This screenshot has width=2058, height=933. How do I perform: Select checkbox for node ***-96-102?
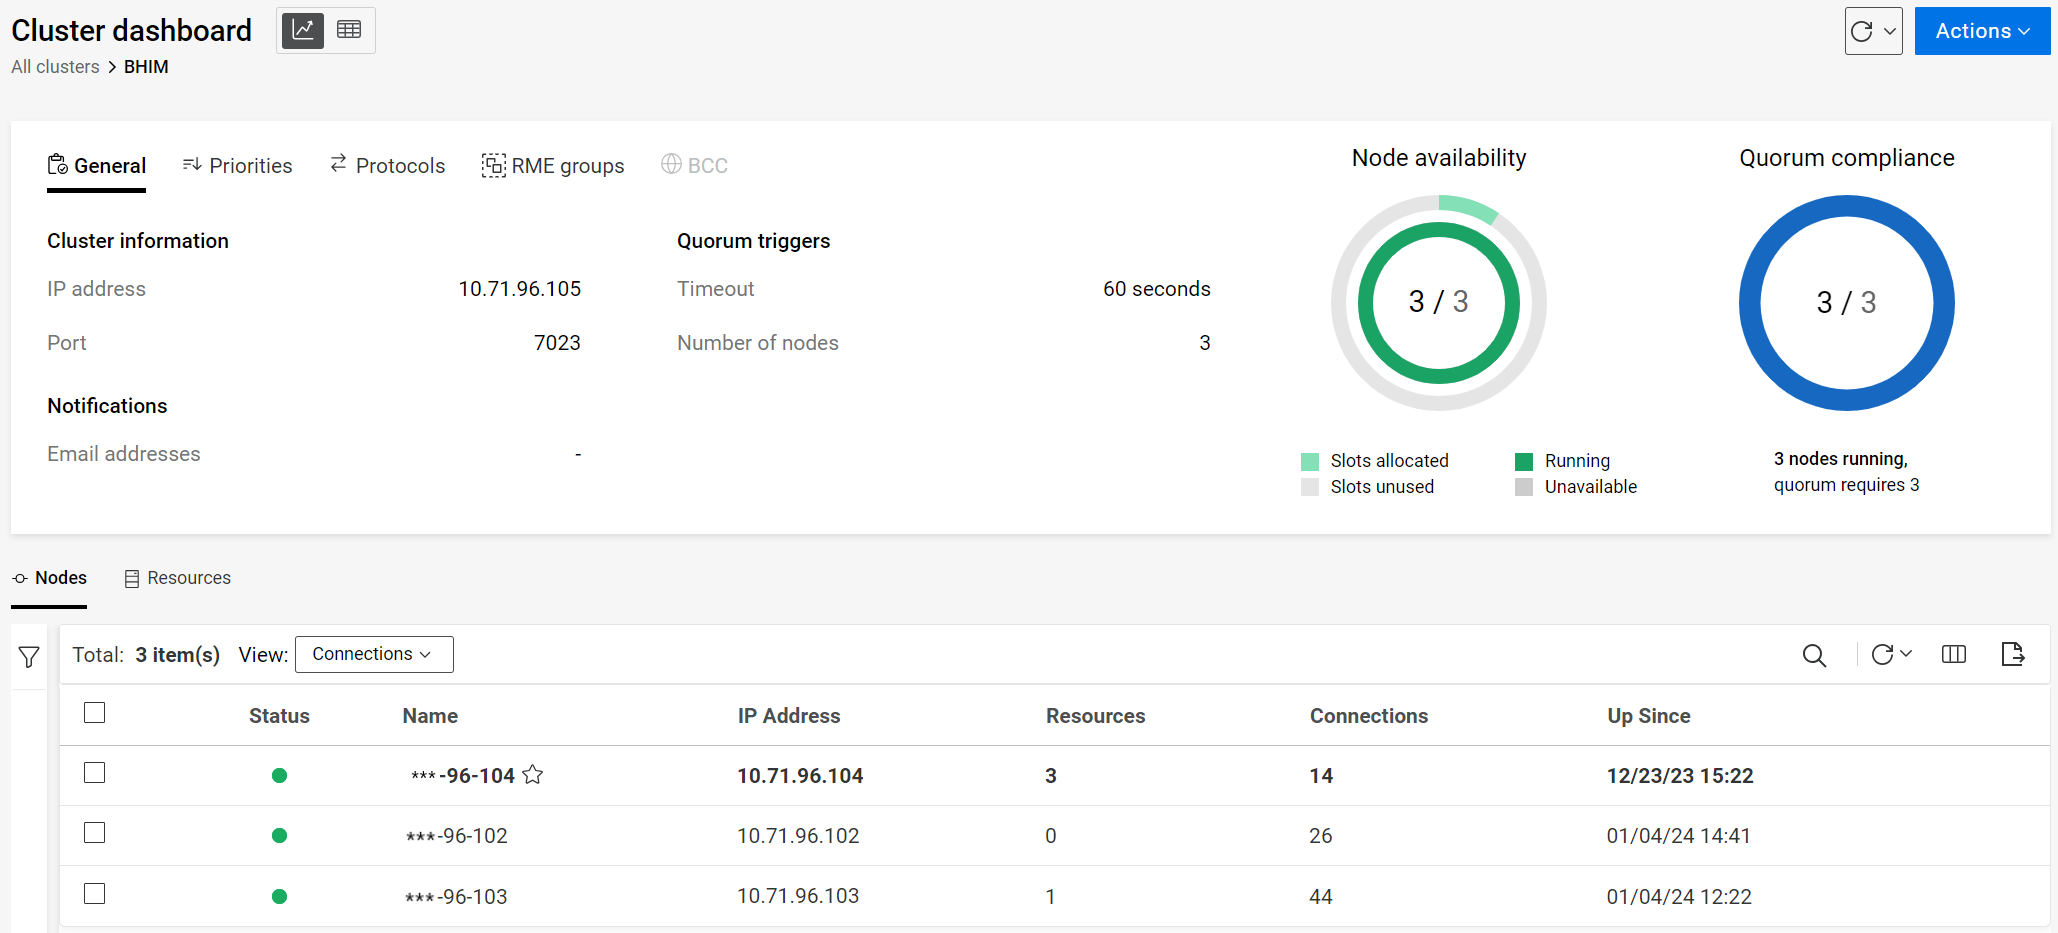click(95, 833)
